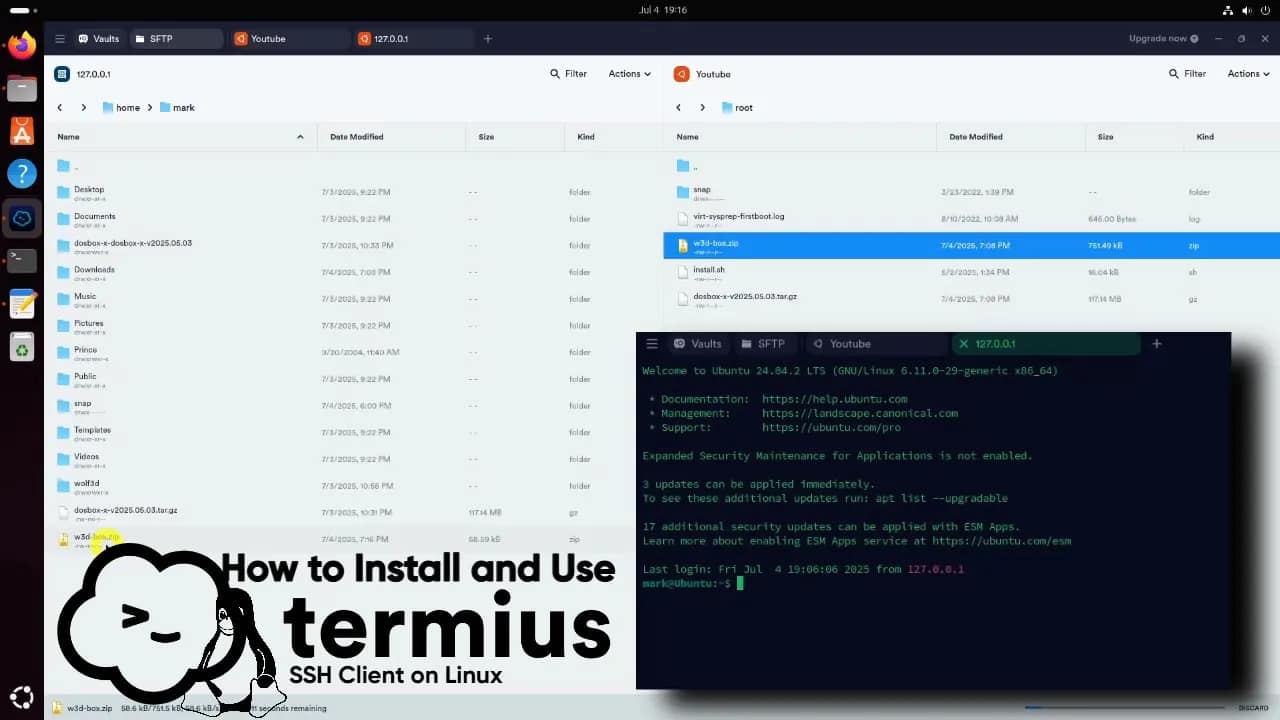Click the Filter search icon in right SFTP pane
1280x720 pixels.
tap(1172, 73)
